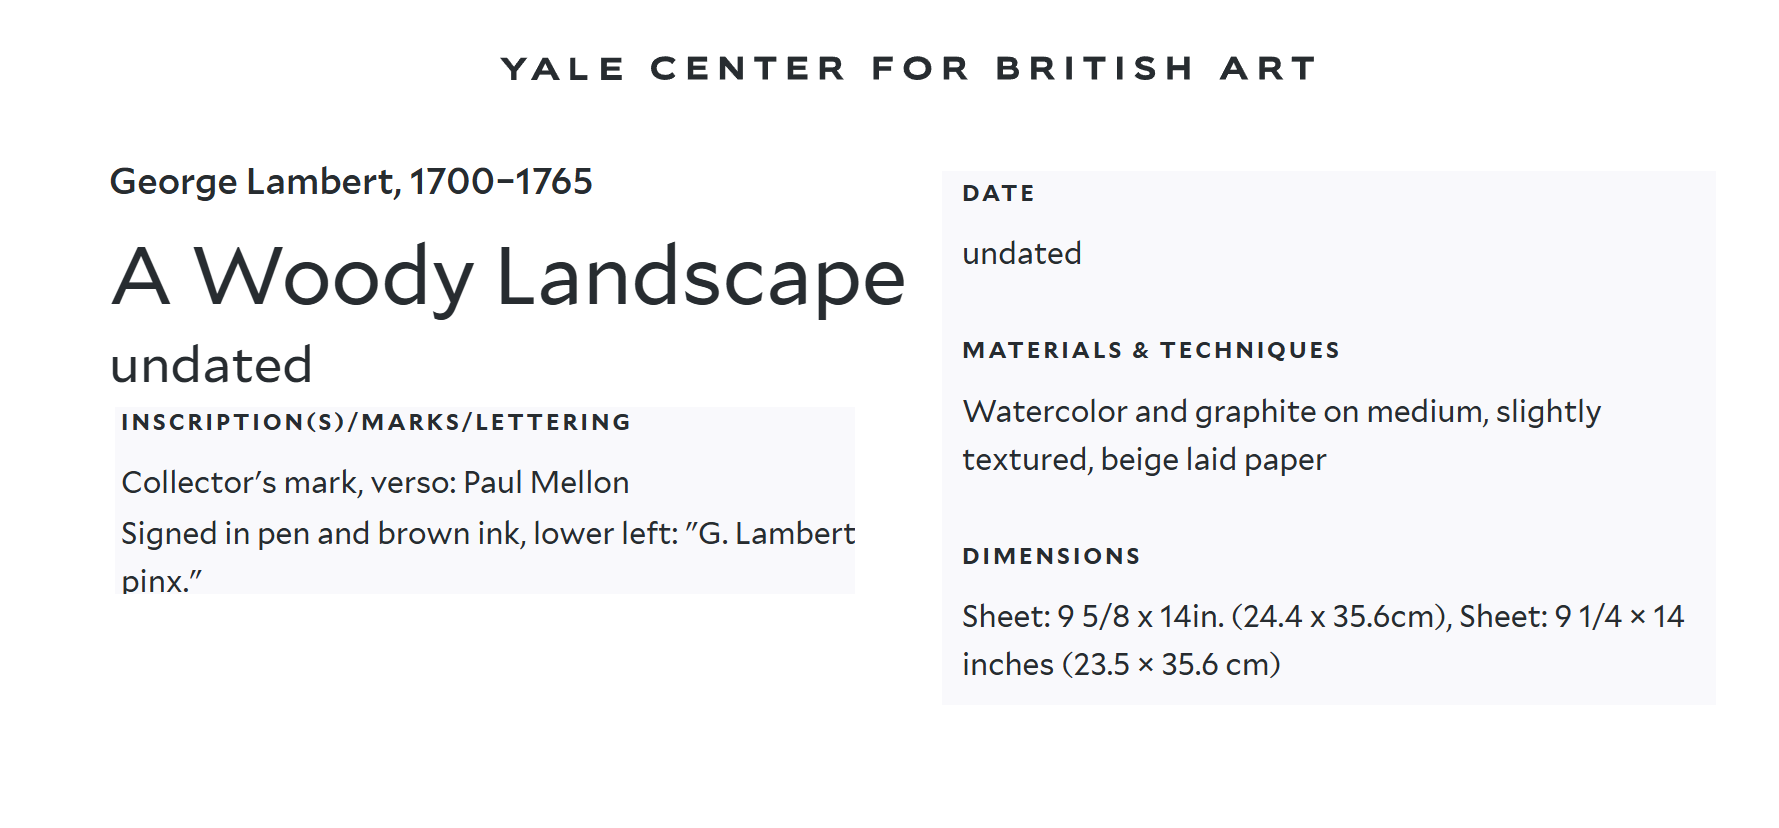The image size is (1779, 828).
Task: Click the 1700–1765 lifespan dates
Action: tap(501, 182)
